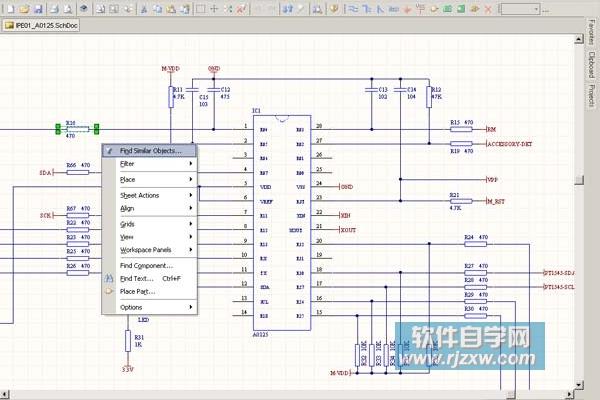Navigate hierarchy up/down icon
600x400 pixels.
pos(287,8)
